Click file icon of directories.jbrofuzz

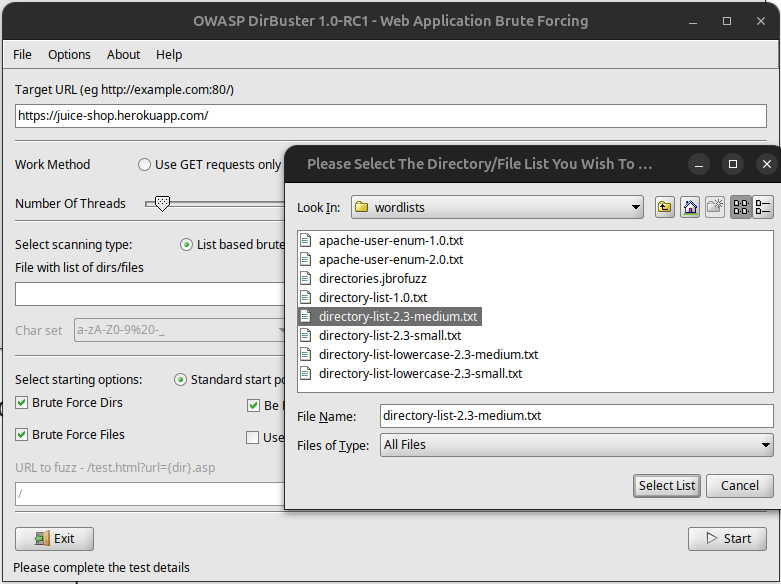tap(306, 279)
